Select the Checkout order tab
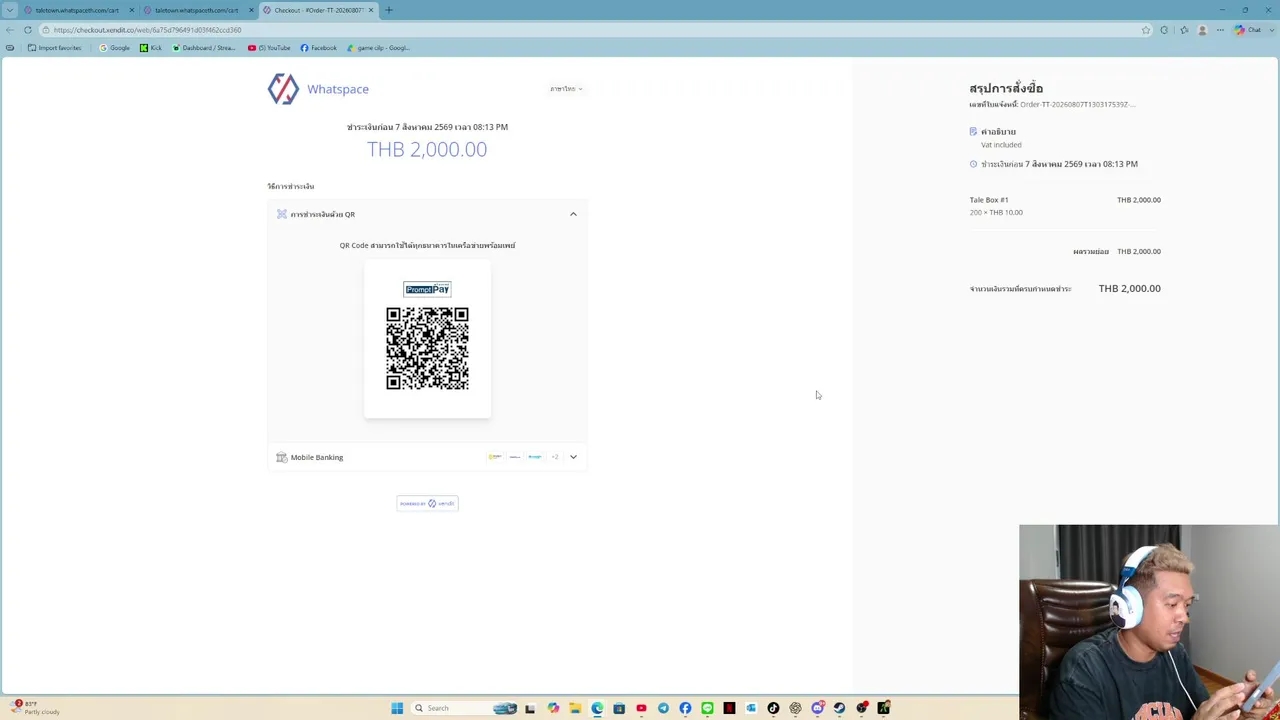This screenshot has width=1280, height=720. coord(318,10)
